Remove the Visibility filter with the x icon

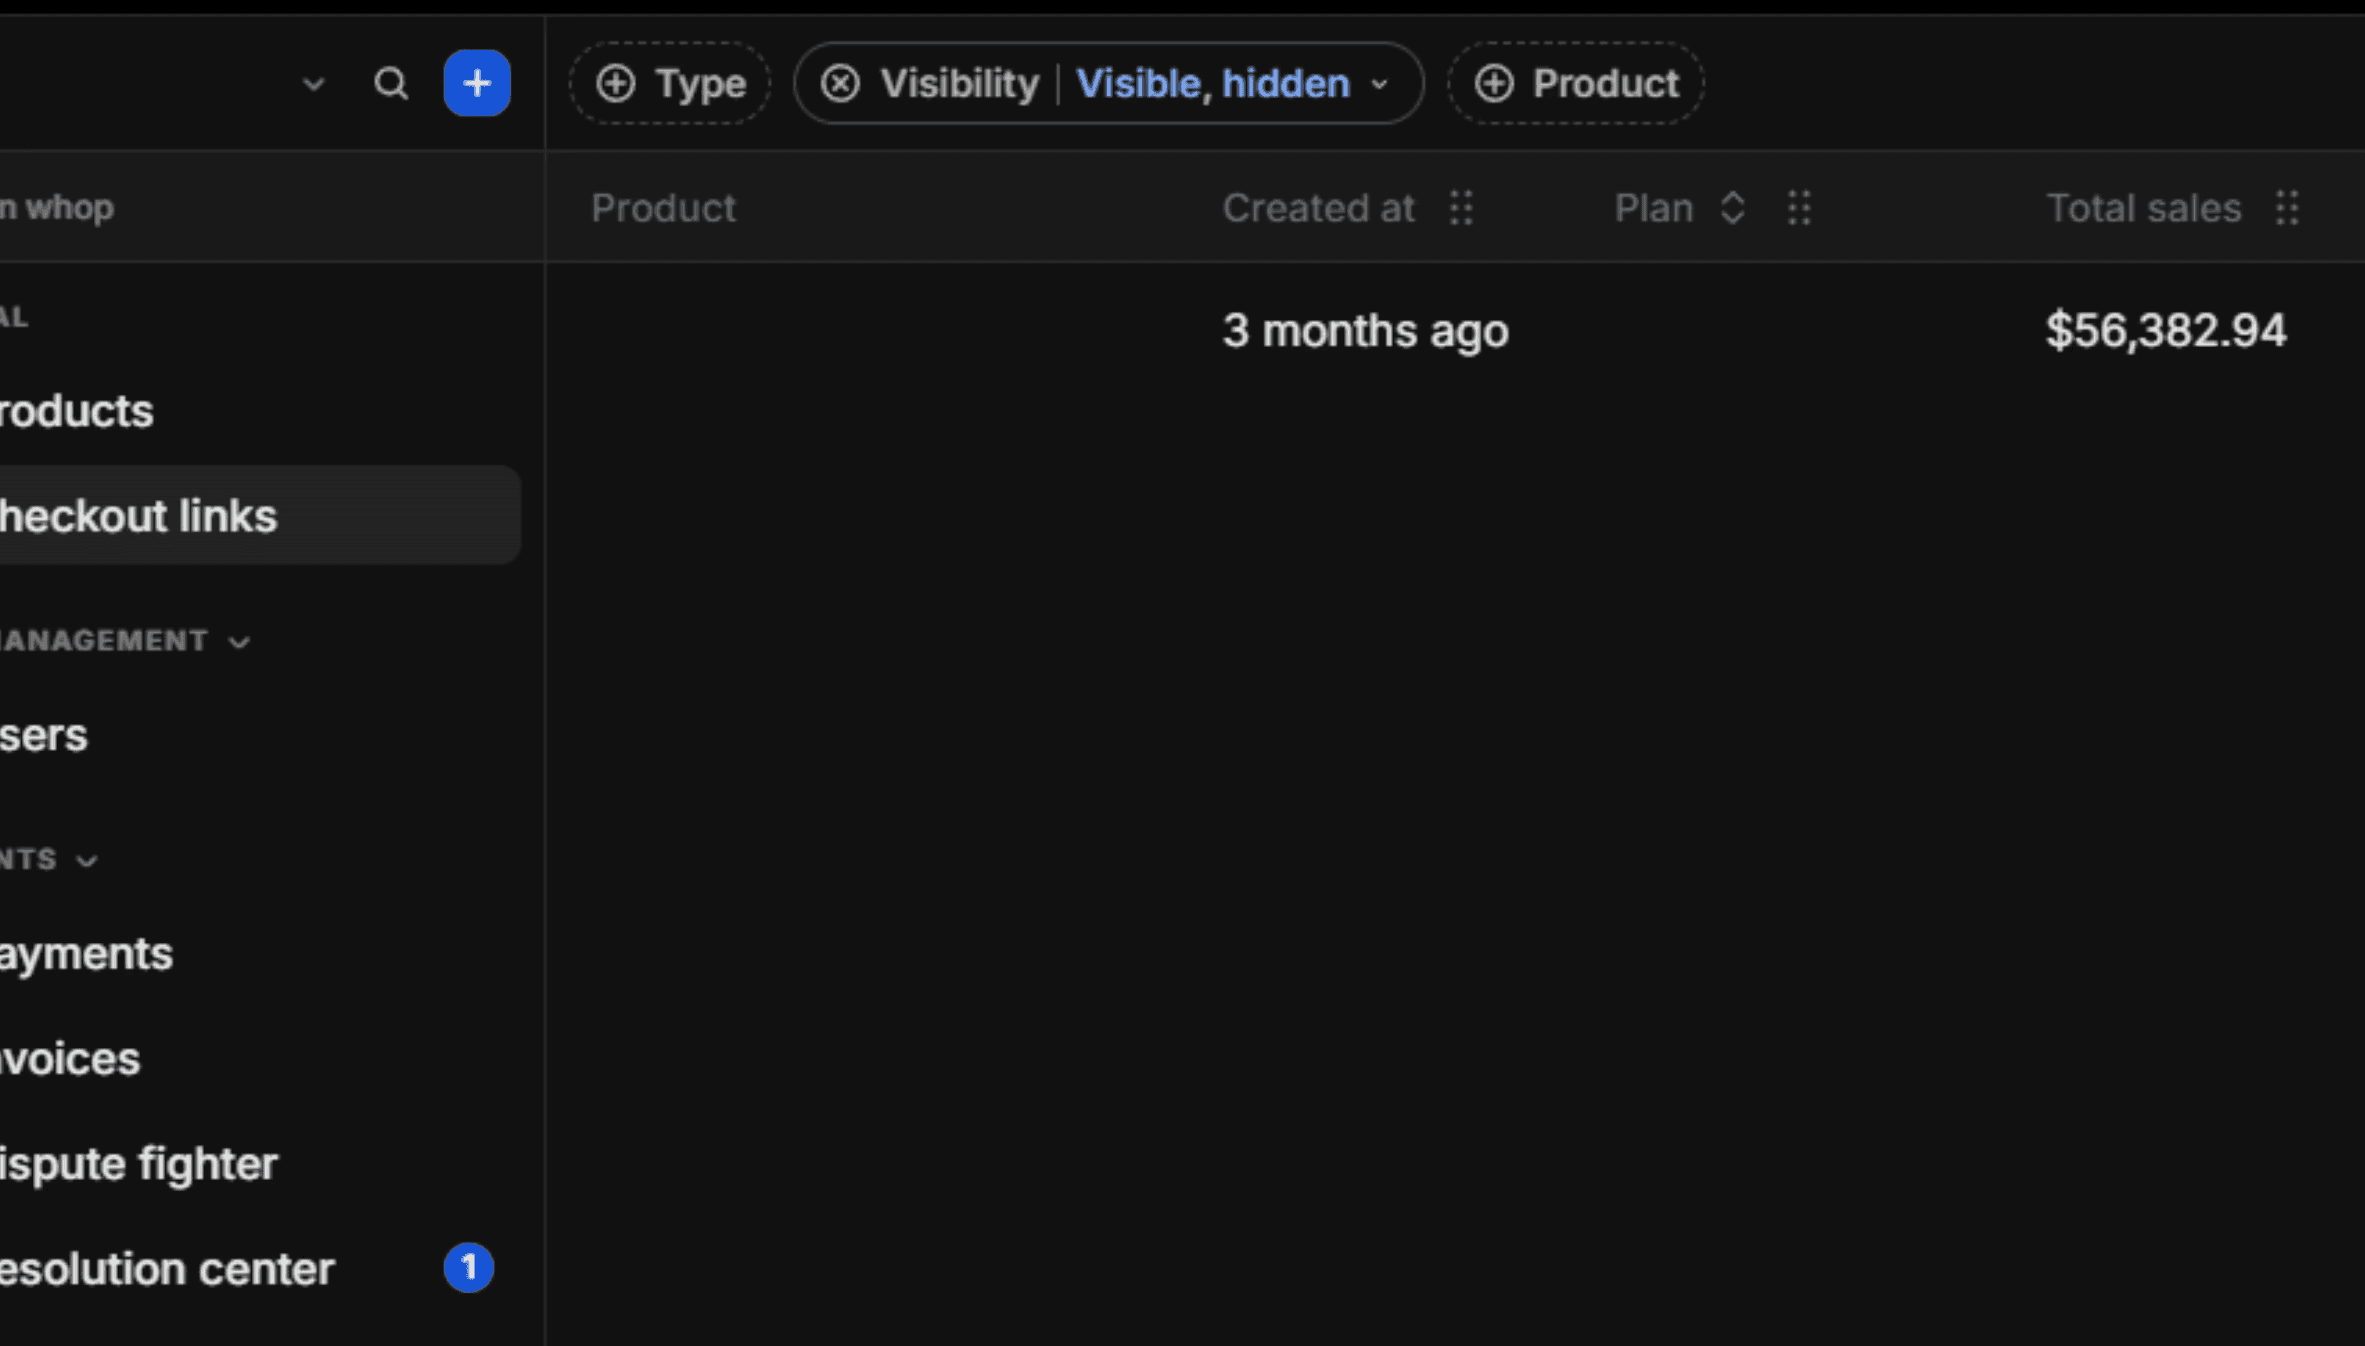[x=840, y=83]
